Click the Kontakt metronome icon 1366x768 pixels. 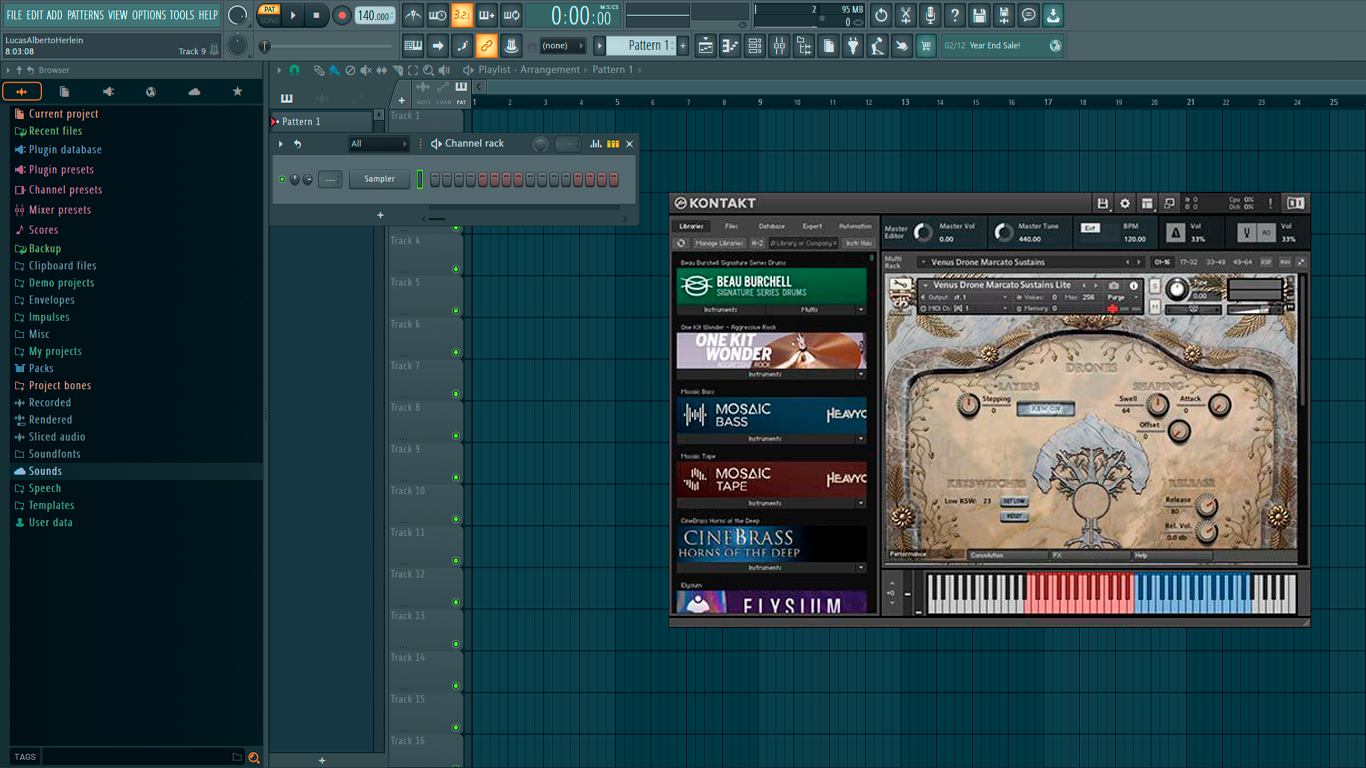pyautogui.click(x=1176, y=233)
